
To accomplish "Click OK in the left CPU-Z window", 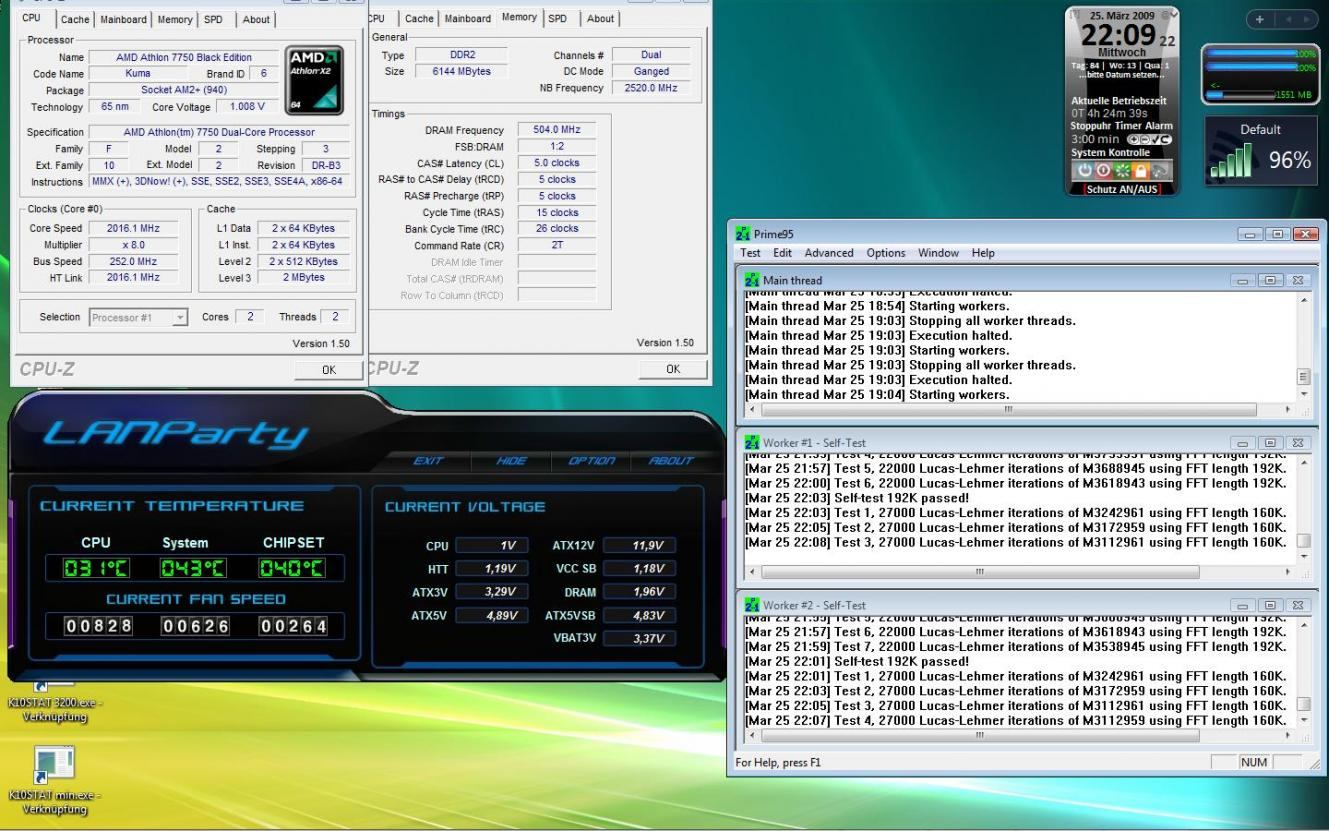I will [x=328, y=369].
